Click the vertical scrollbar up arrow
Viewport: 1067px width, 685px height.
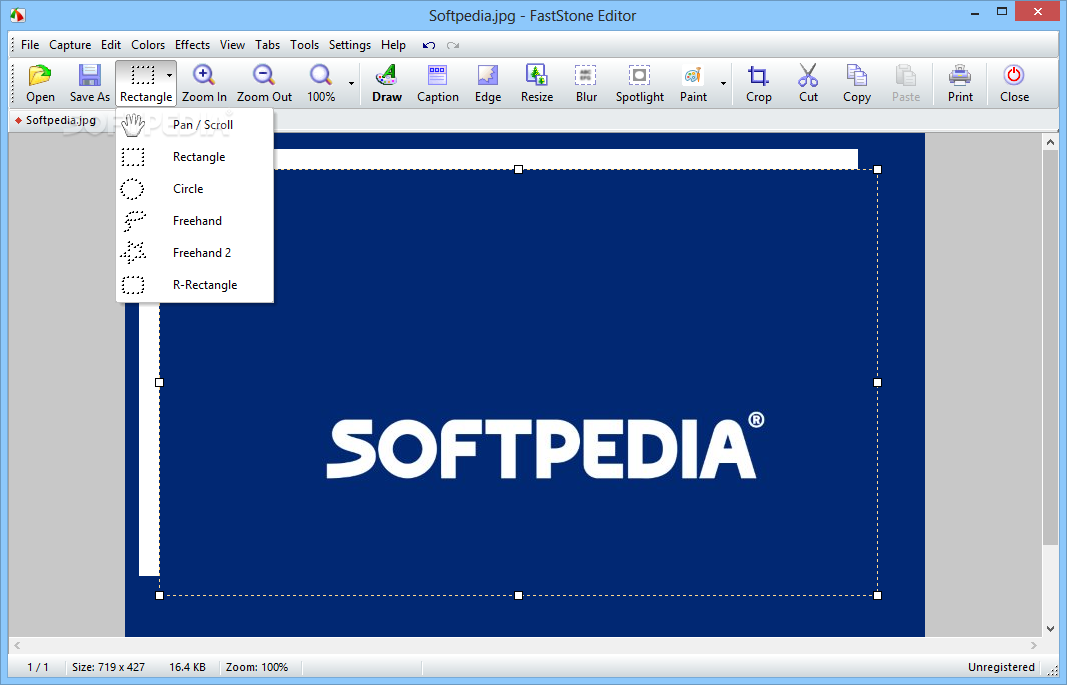point(1050,142)
